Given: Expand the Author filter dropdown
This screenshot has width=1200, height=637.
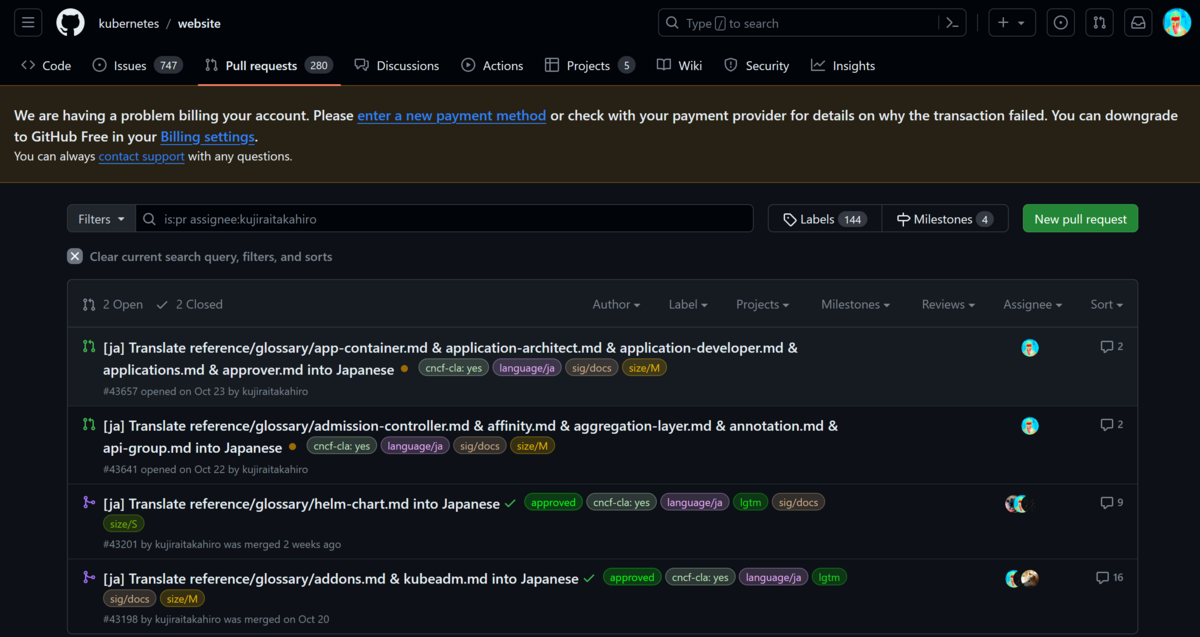Looking at the screenshot, I should coord(616,304).
